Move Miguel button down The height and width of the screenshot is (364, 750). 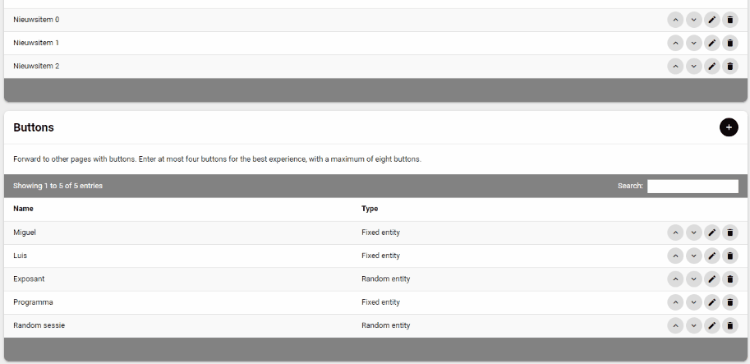point(694,233)
